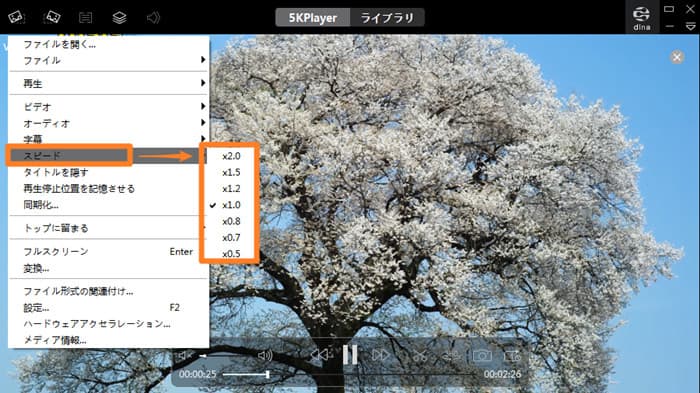Click the mute speaker icon in the playback bar
700x393 pixels.
tap(184, 355)
